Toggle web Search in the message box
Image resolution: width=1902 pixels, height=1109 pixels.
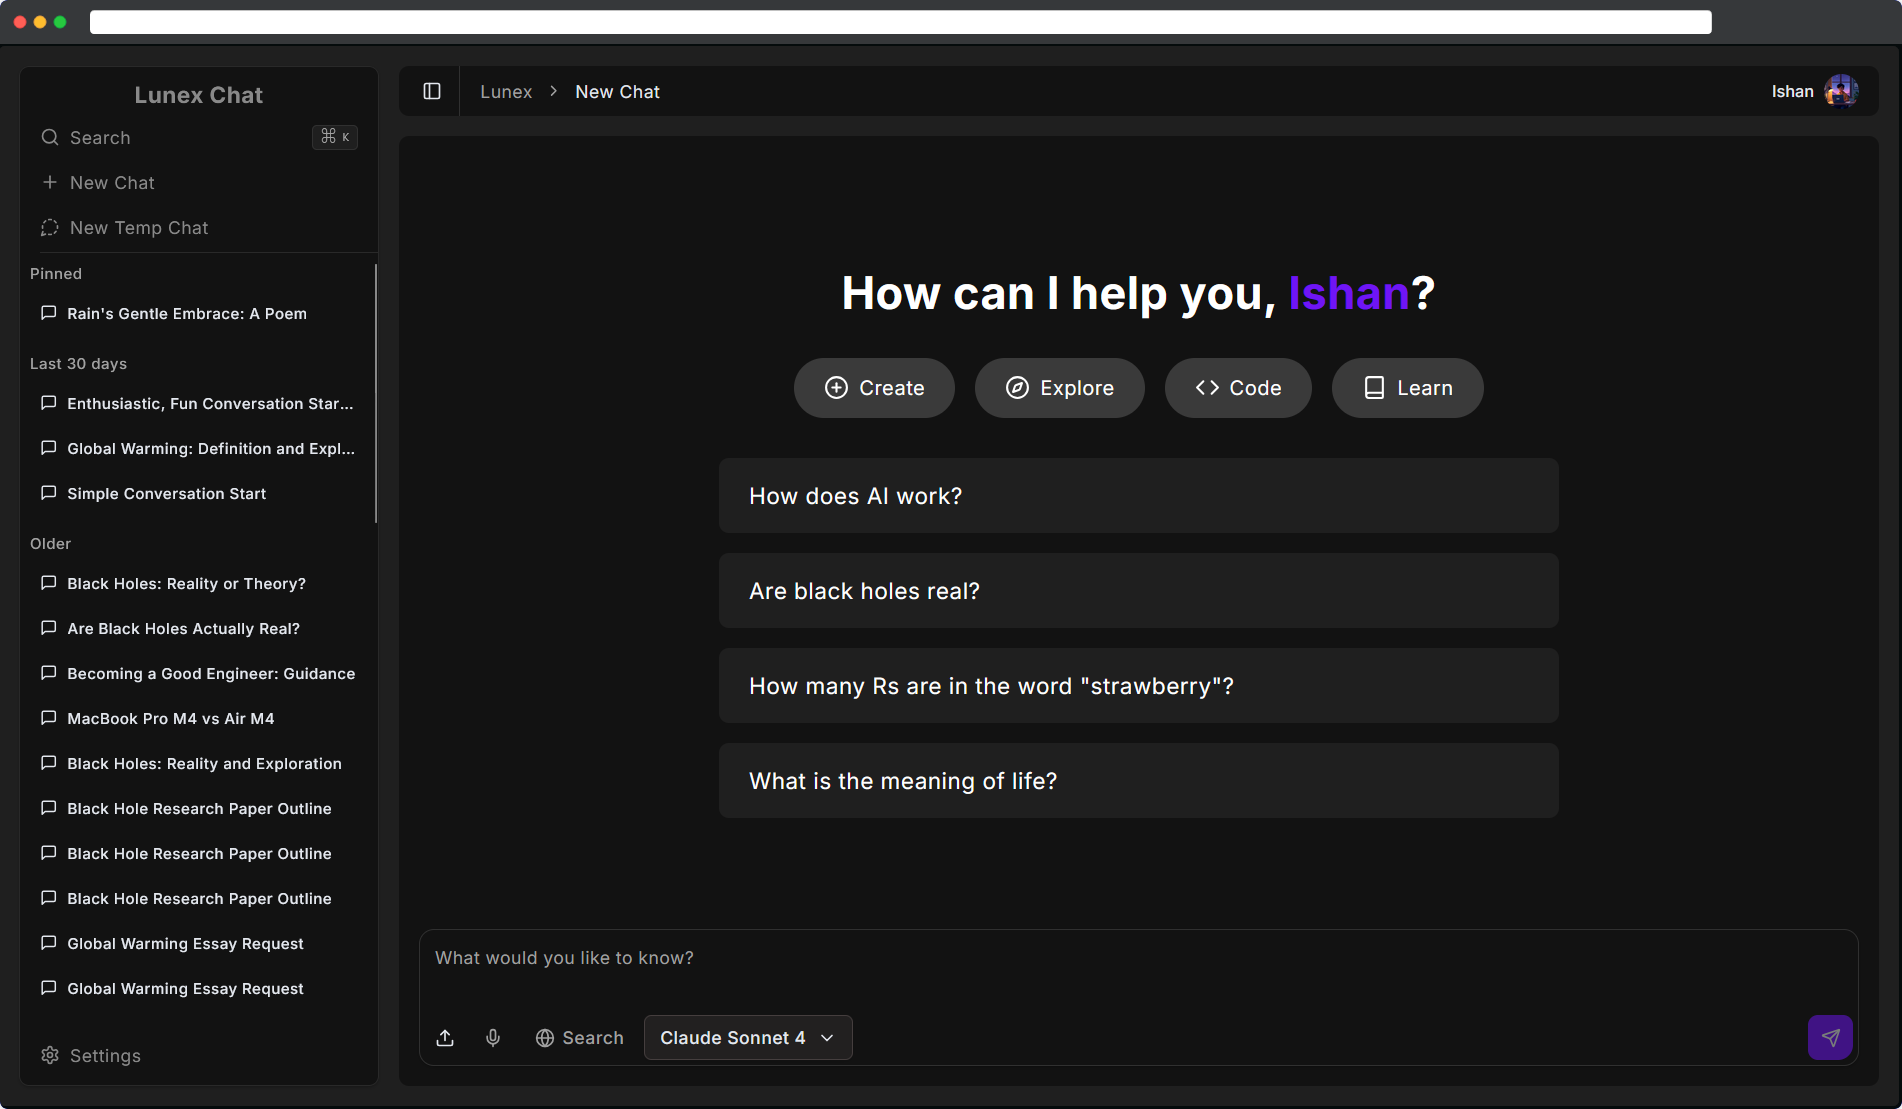[579, 1038]
